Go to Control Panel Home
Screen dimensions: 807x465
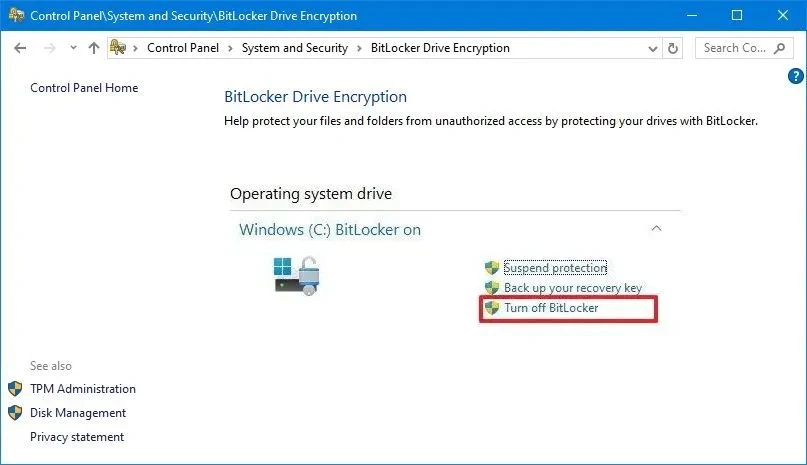(84, 88)
